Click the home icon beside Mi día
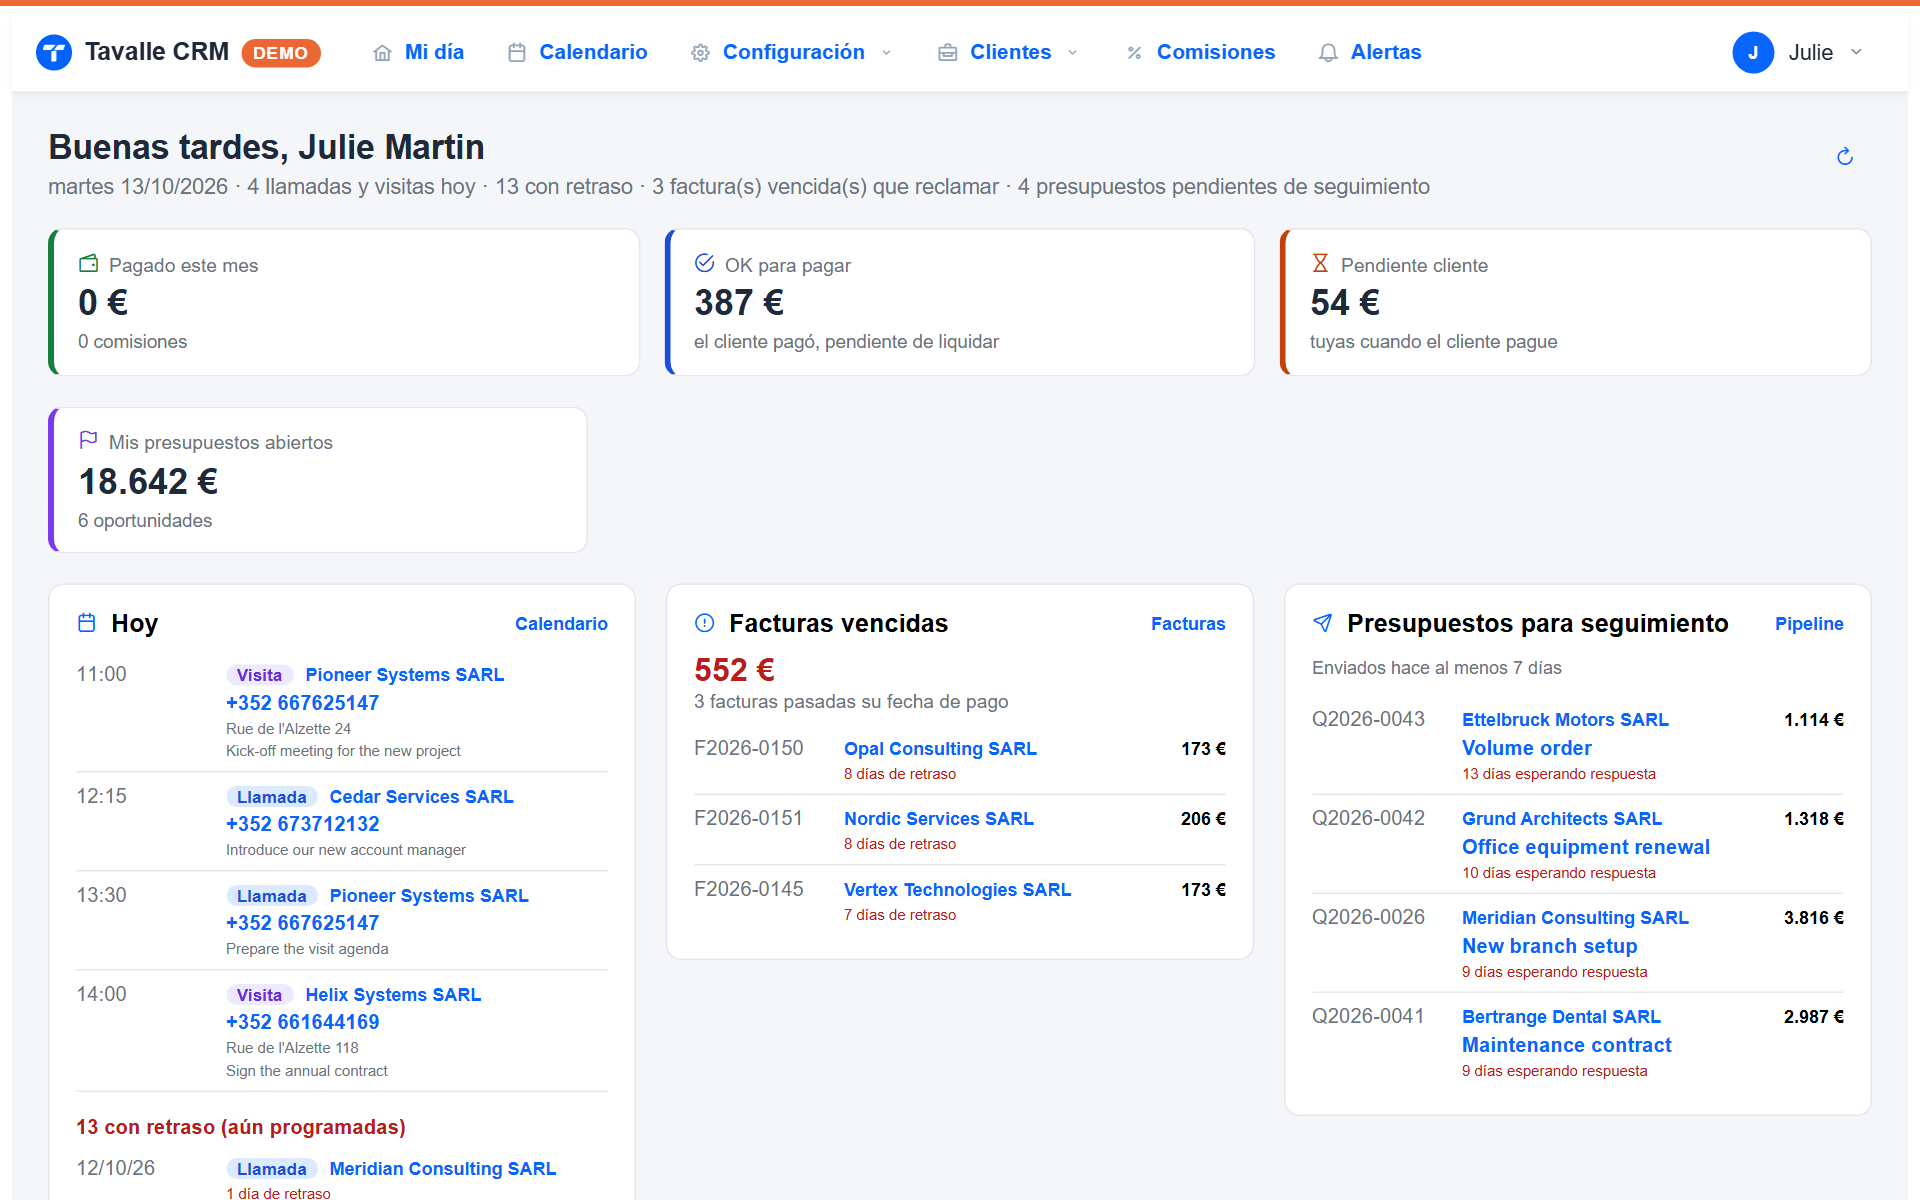Image resolution: width=1920 pixels, height=1200 pixels. point(382,53)
